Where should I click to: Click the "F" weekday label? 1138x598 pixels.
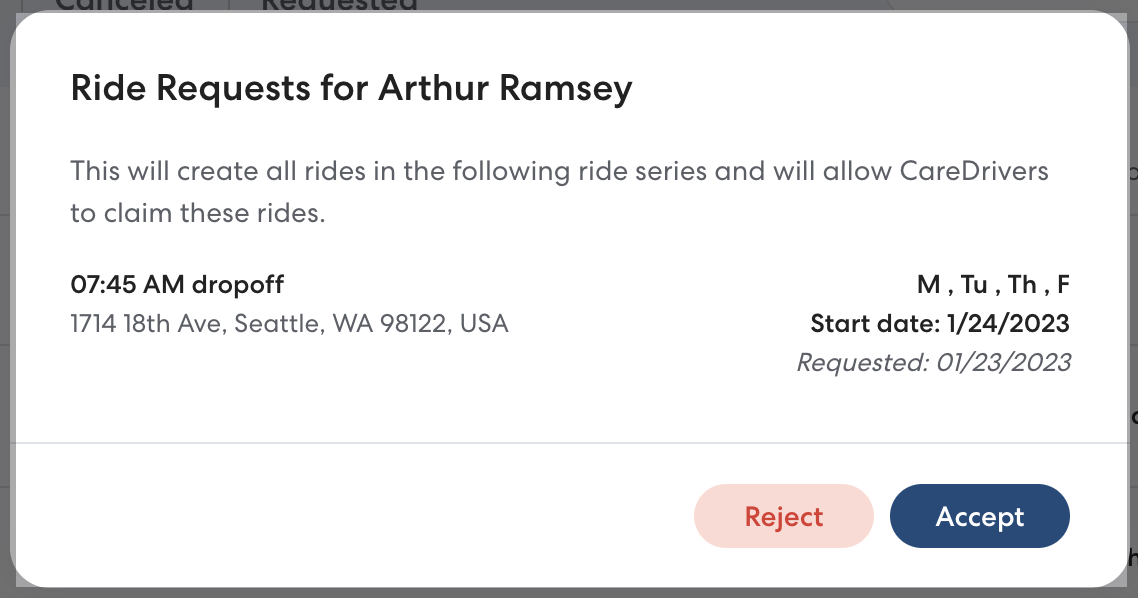click(1063, 285)
